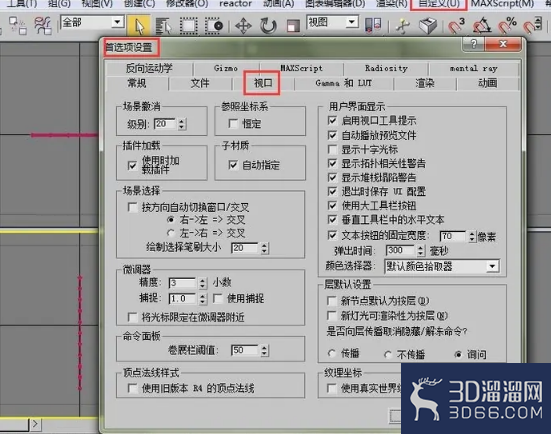Switch to the Radiosity tab
This screenshot has width=551, height=434.
(x=386, y=68)
